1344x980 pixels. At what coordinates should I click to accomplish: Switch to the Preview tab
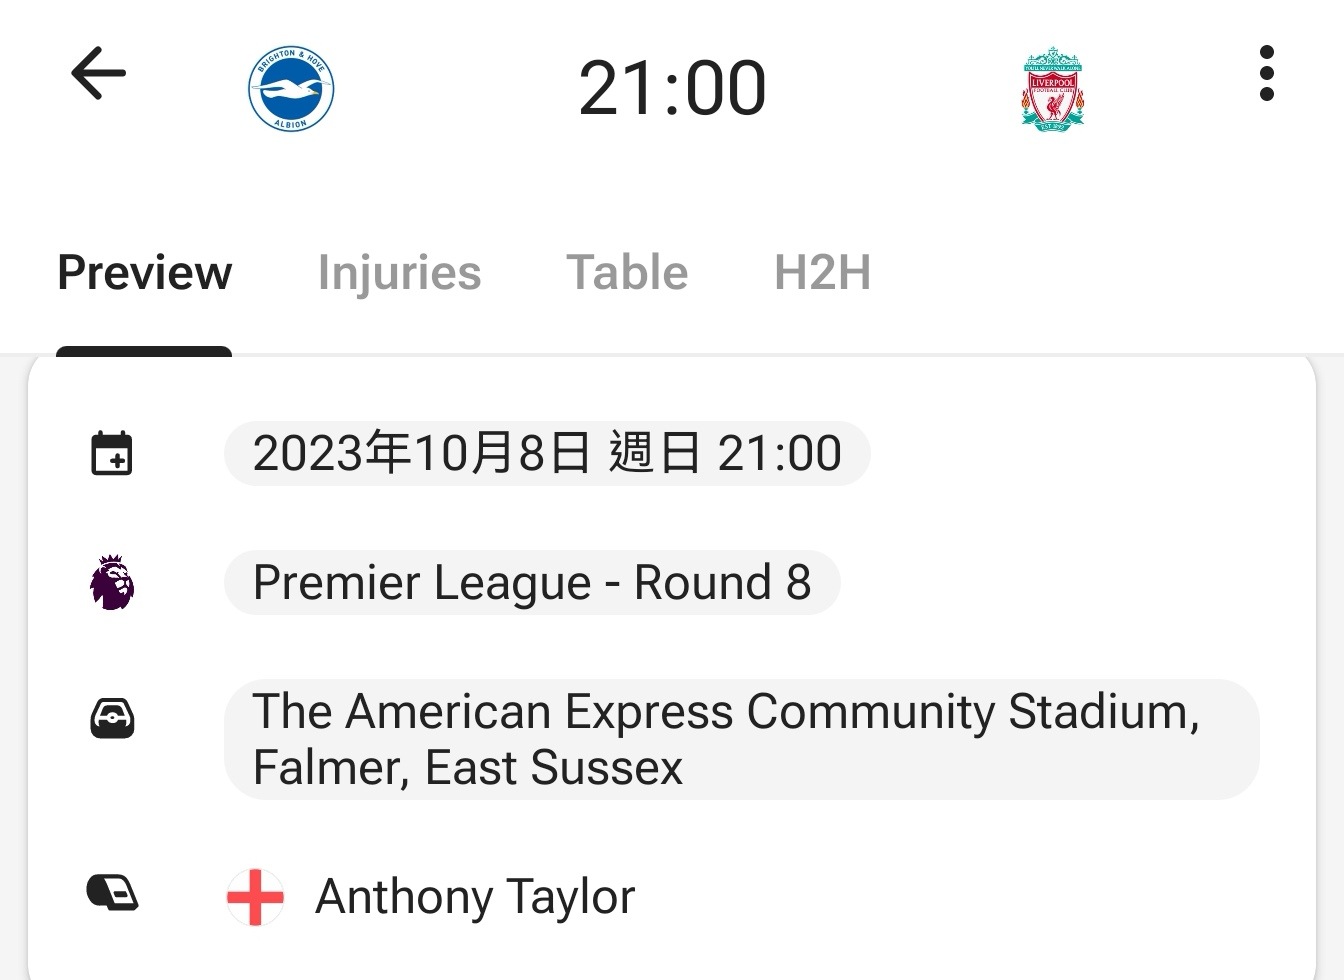[x=144, y=273]
